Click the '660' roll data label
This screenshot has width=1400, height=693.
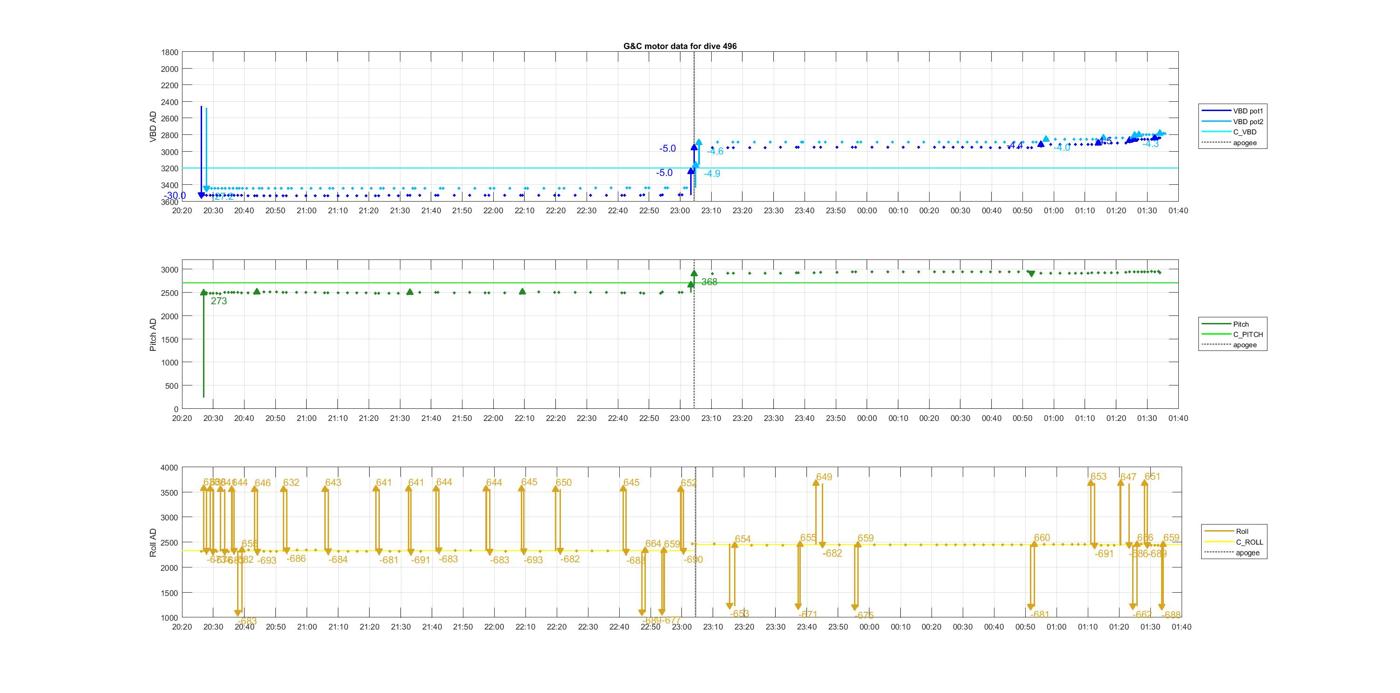(x=1042, y=538)
